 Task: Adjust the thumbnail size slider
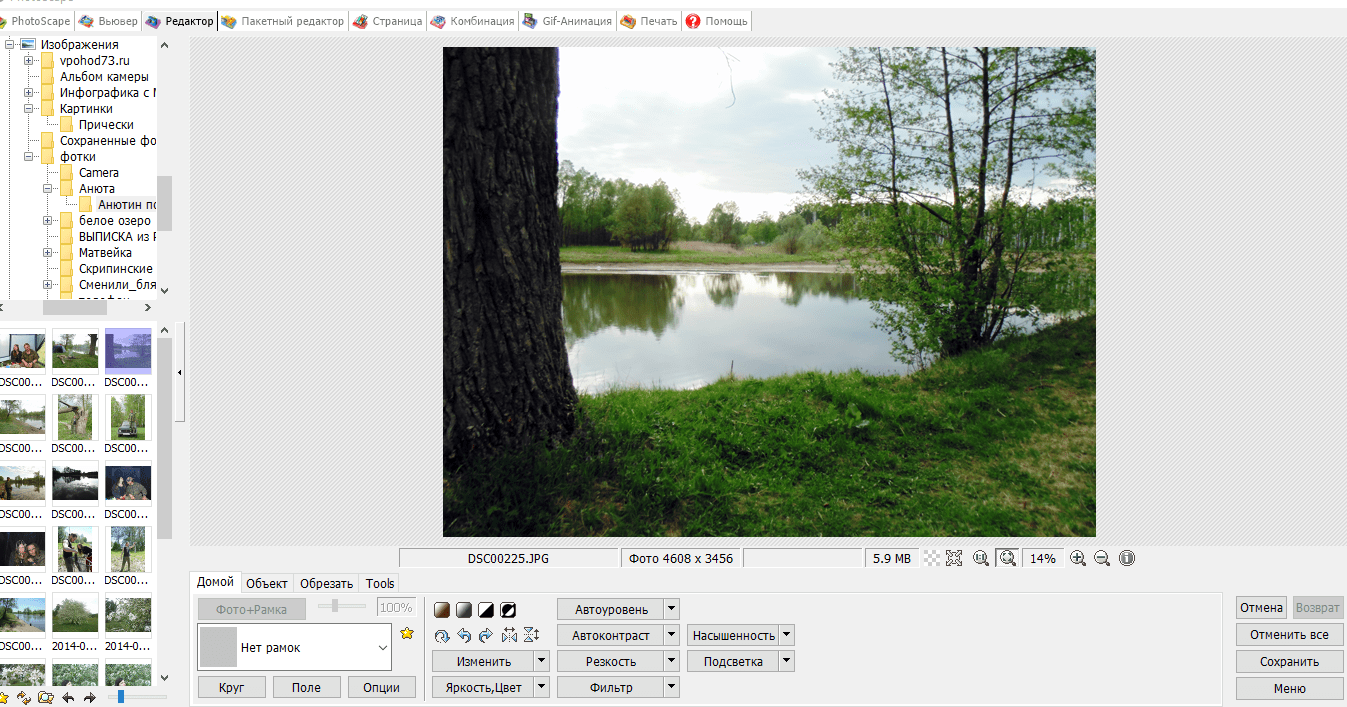[137, 696]
